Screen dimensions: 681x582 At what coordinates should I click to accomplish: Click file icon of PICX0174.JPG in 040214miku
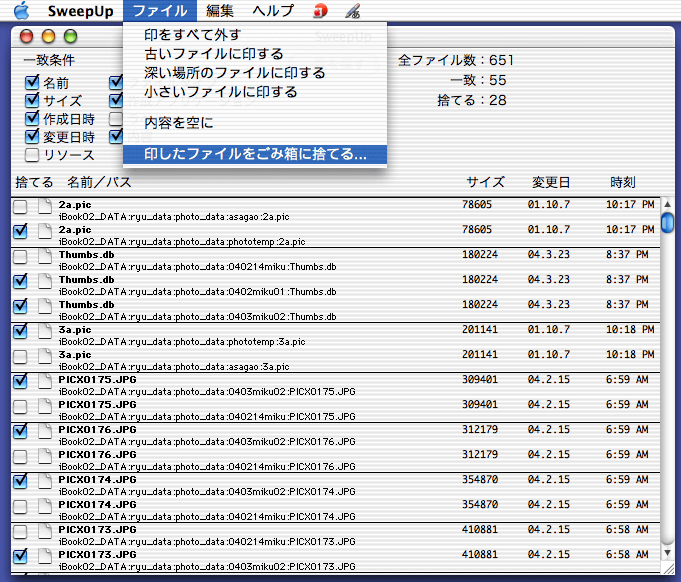click(45, 506)
